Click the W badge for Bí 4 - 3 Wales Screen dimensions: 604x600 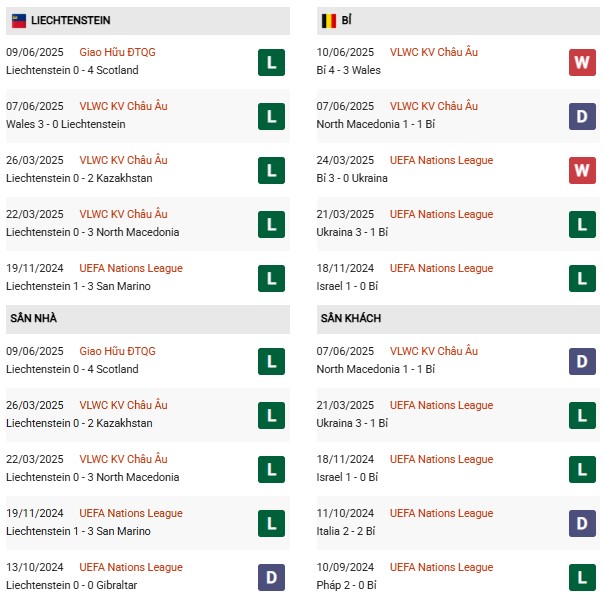pyautogui.click(x=582, y=62)
